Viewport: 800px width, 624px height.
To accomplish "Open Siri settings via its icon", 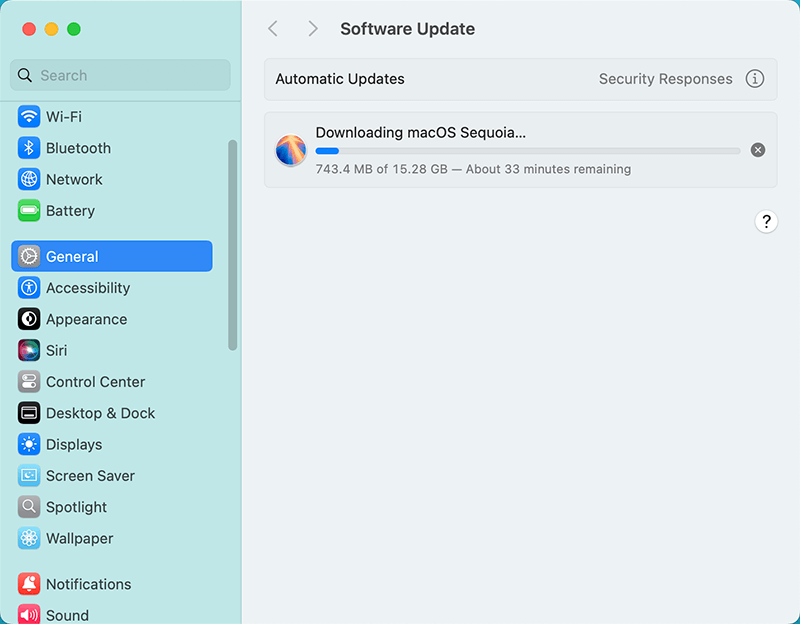I will click(x=28, y=350).
